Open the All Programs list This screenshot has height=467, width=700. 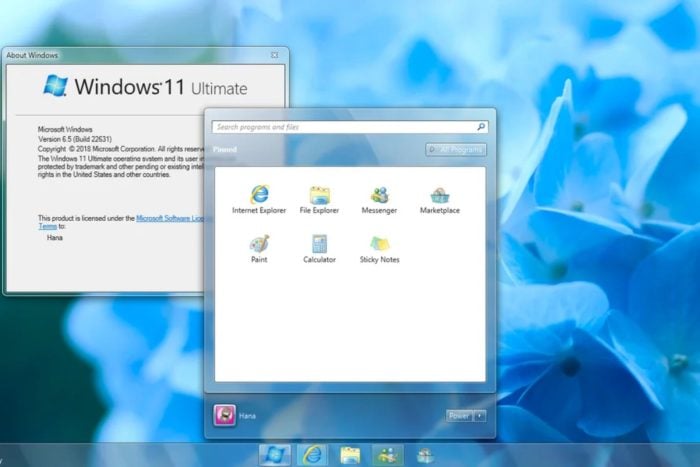[456, 150]
